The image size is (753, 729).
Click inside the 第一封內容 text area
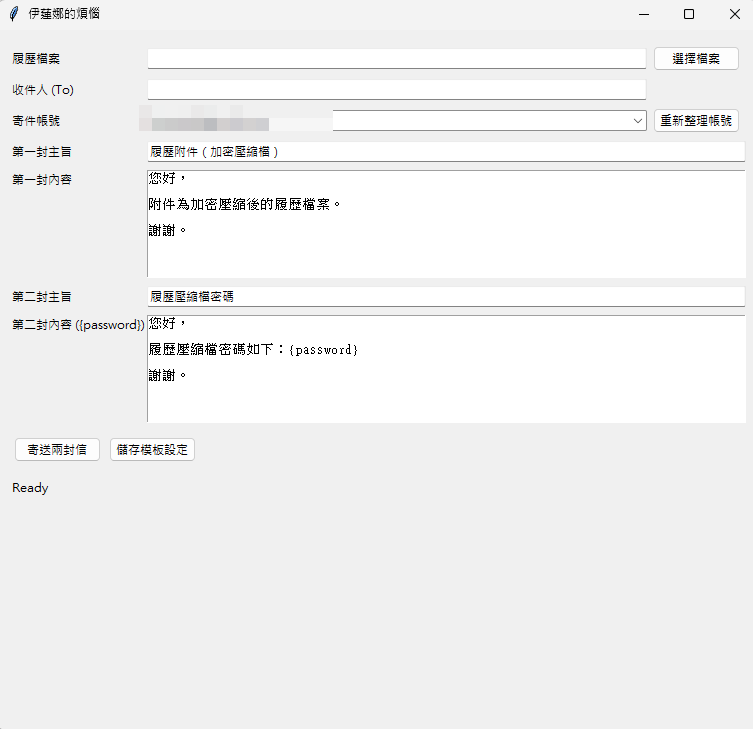tap(446, 250)
